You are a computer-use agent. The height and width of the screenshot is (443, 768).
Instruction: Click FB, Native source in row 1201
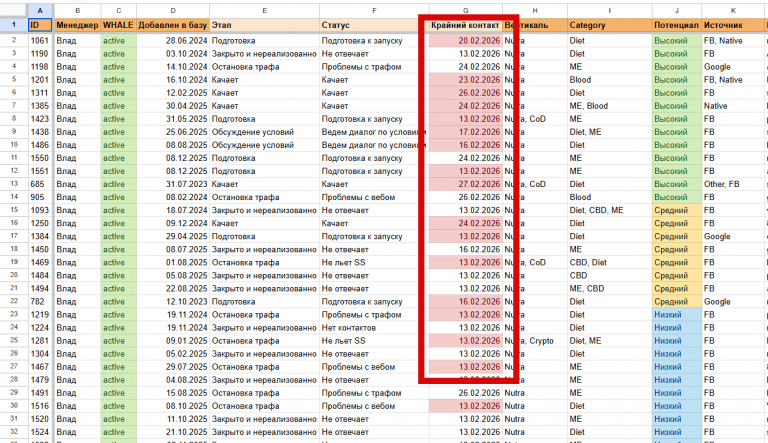click(733, 80)
